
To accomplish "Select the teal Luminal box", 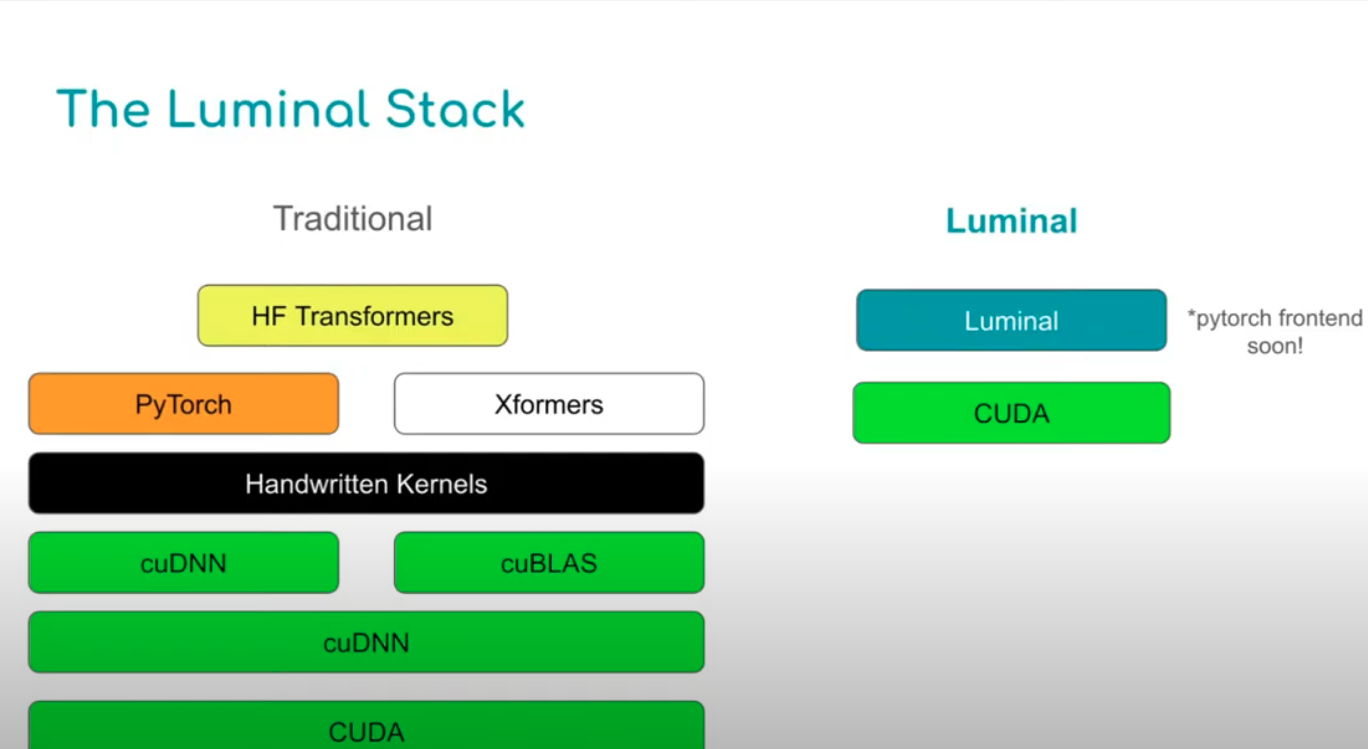I will pyautogui.click(x=1011, y=320).
